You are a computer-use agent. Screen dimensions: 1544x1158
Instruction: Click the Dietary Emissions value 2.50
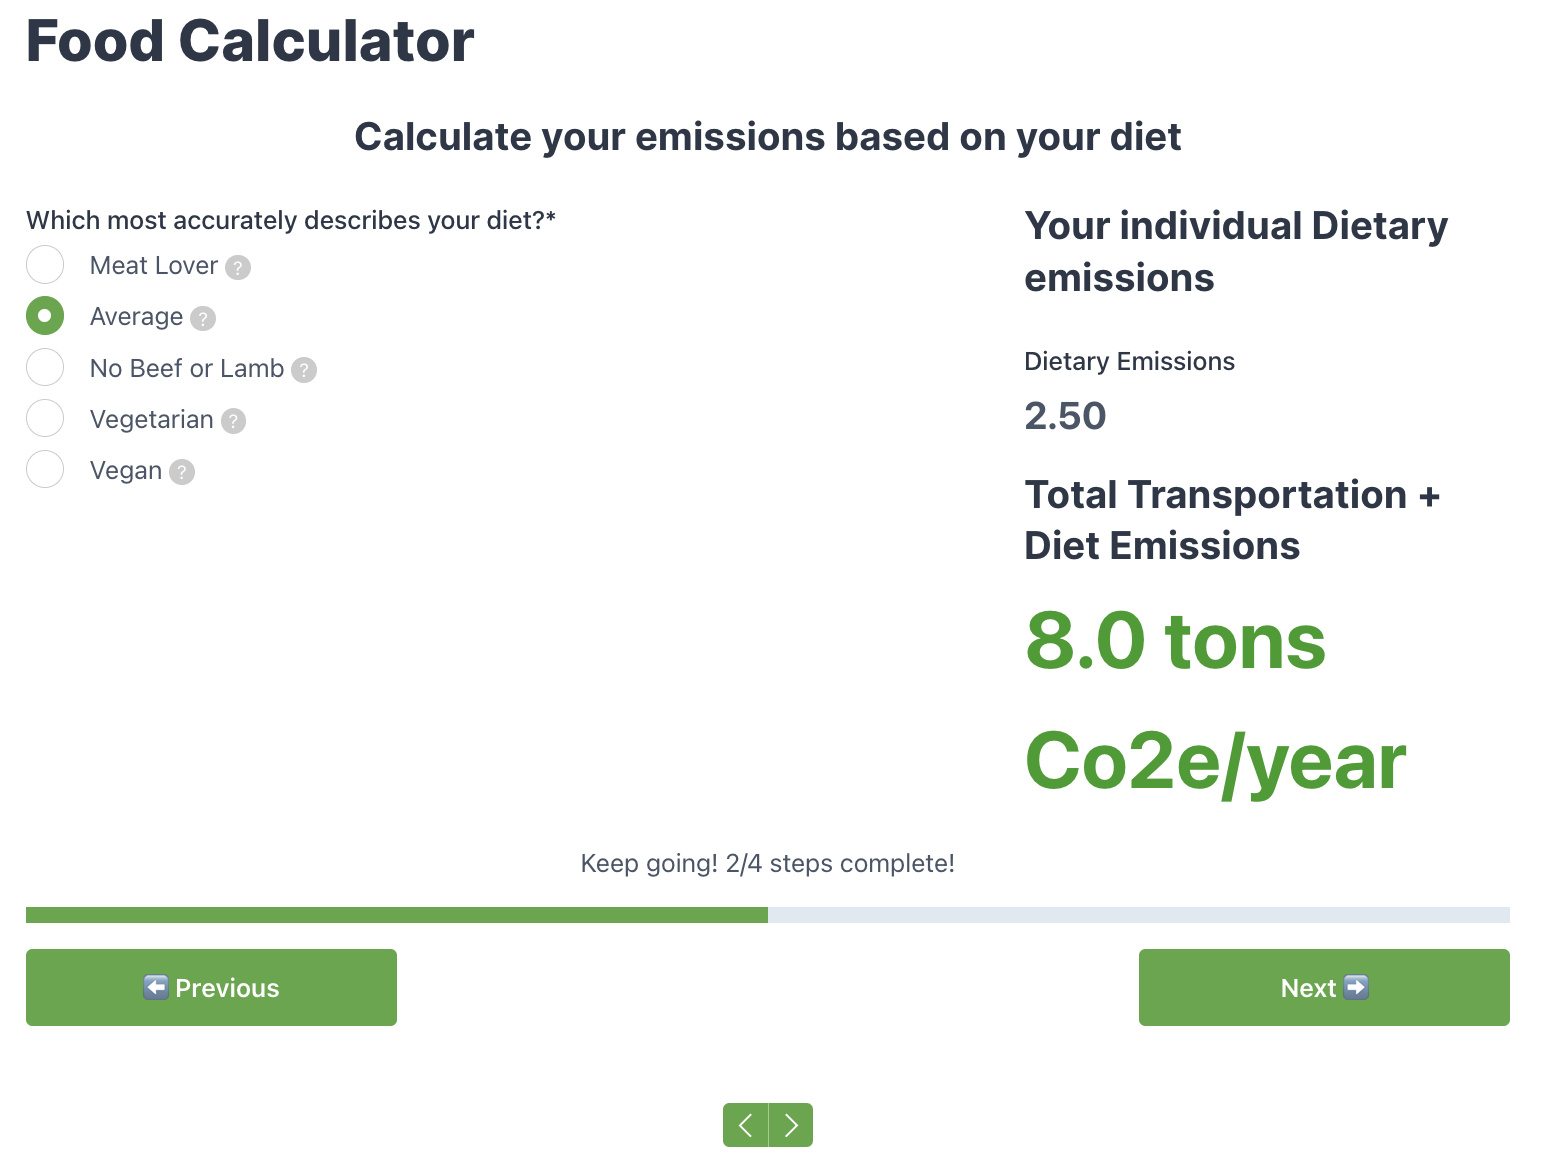pyautogui.click(x=1065, y=416)
